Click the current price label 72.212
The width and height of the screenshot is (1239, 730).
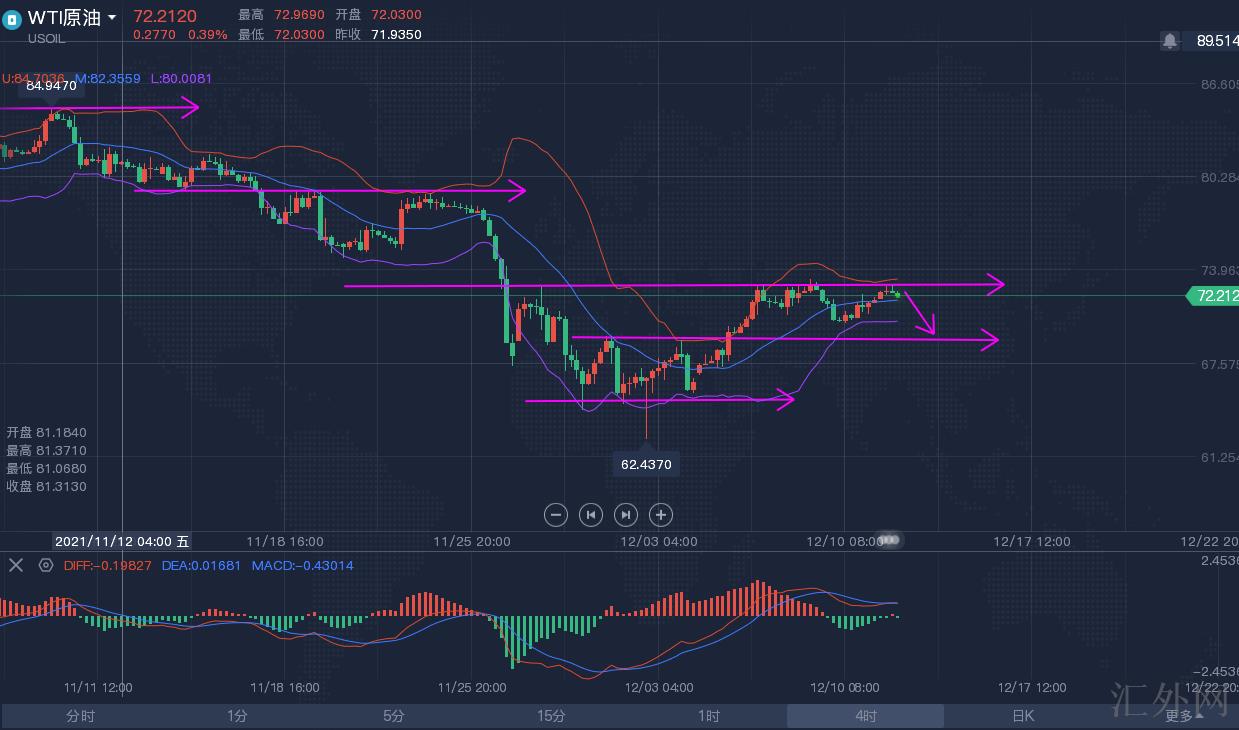(1212, 296)
